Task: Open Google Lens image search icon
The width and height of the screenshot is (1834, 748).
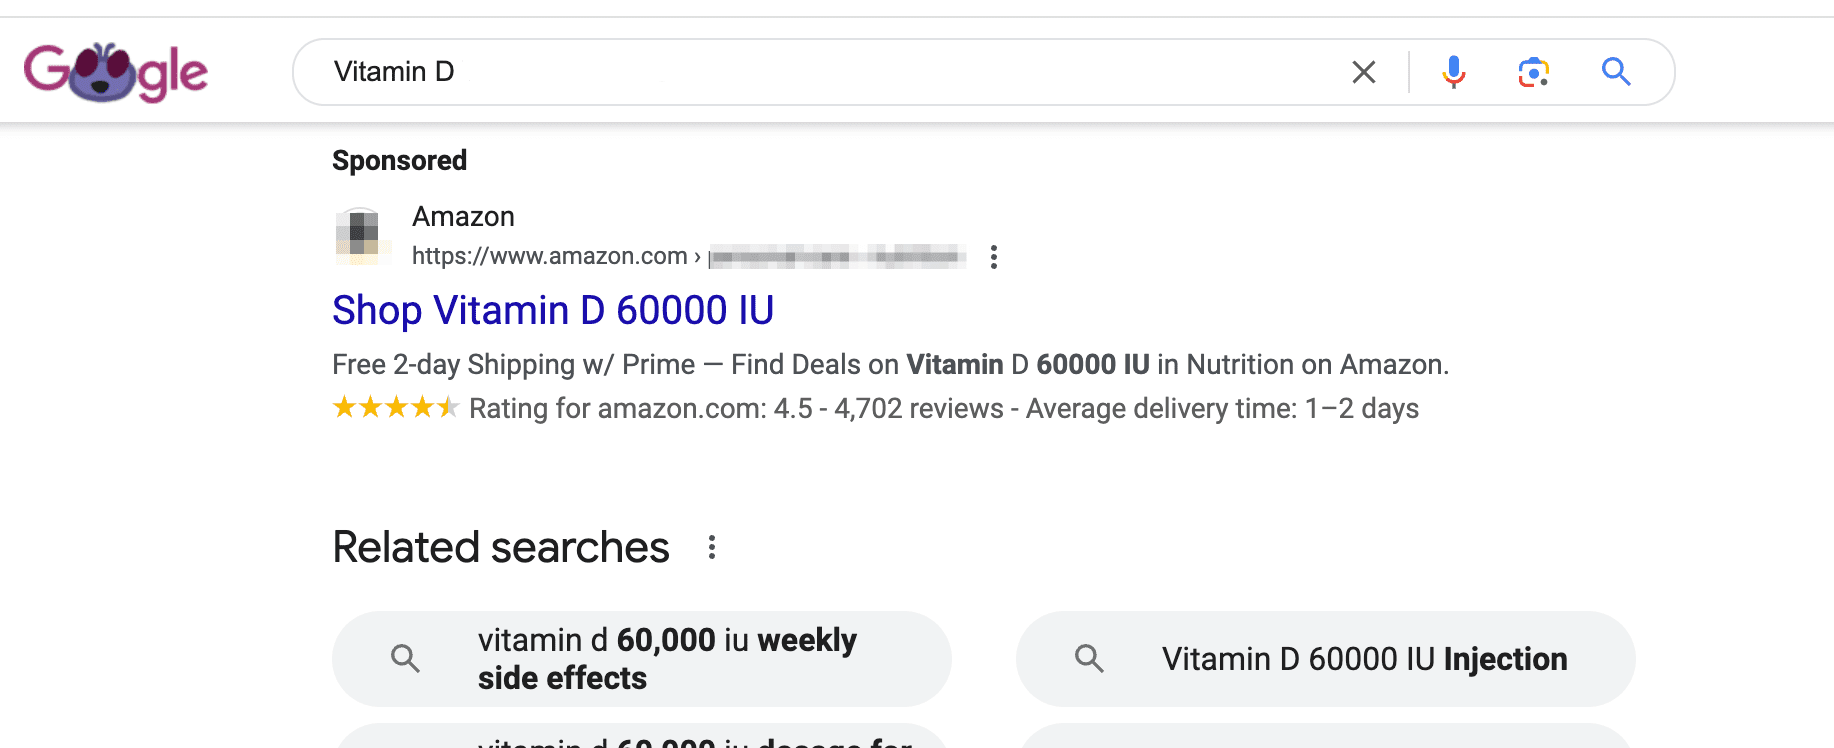Action: click(x=1534, y=72)
